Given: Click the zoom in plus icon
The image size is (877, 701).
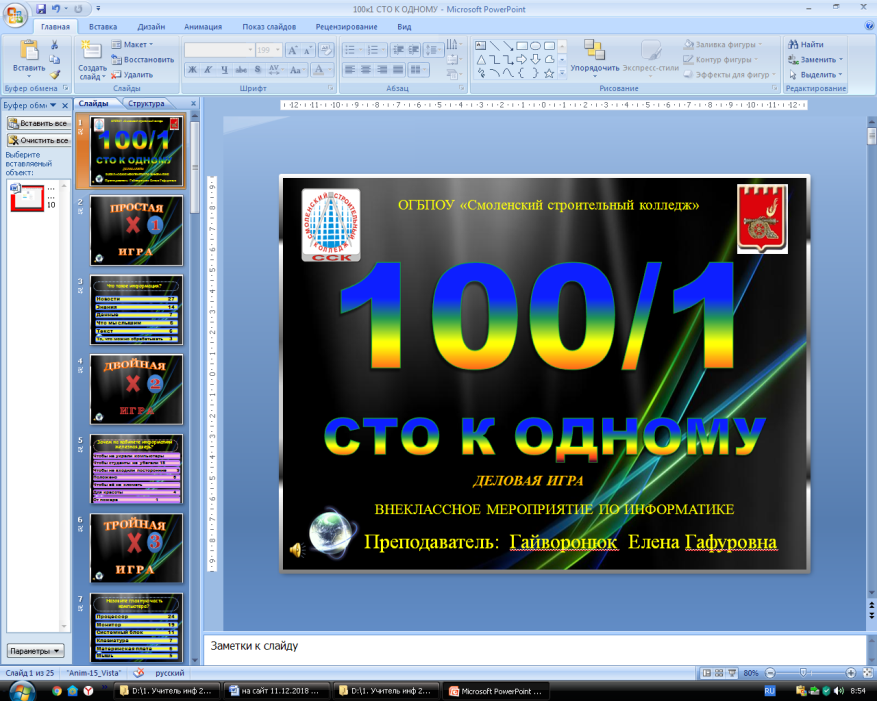Looking at the screenshot, I should point(850,674).
